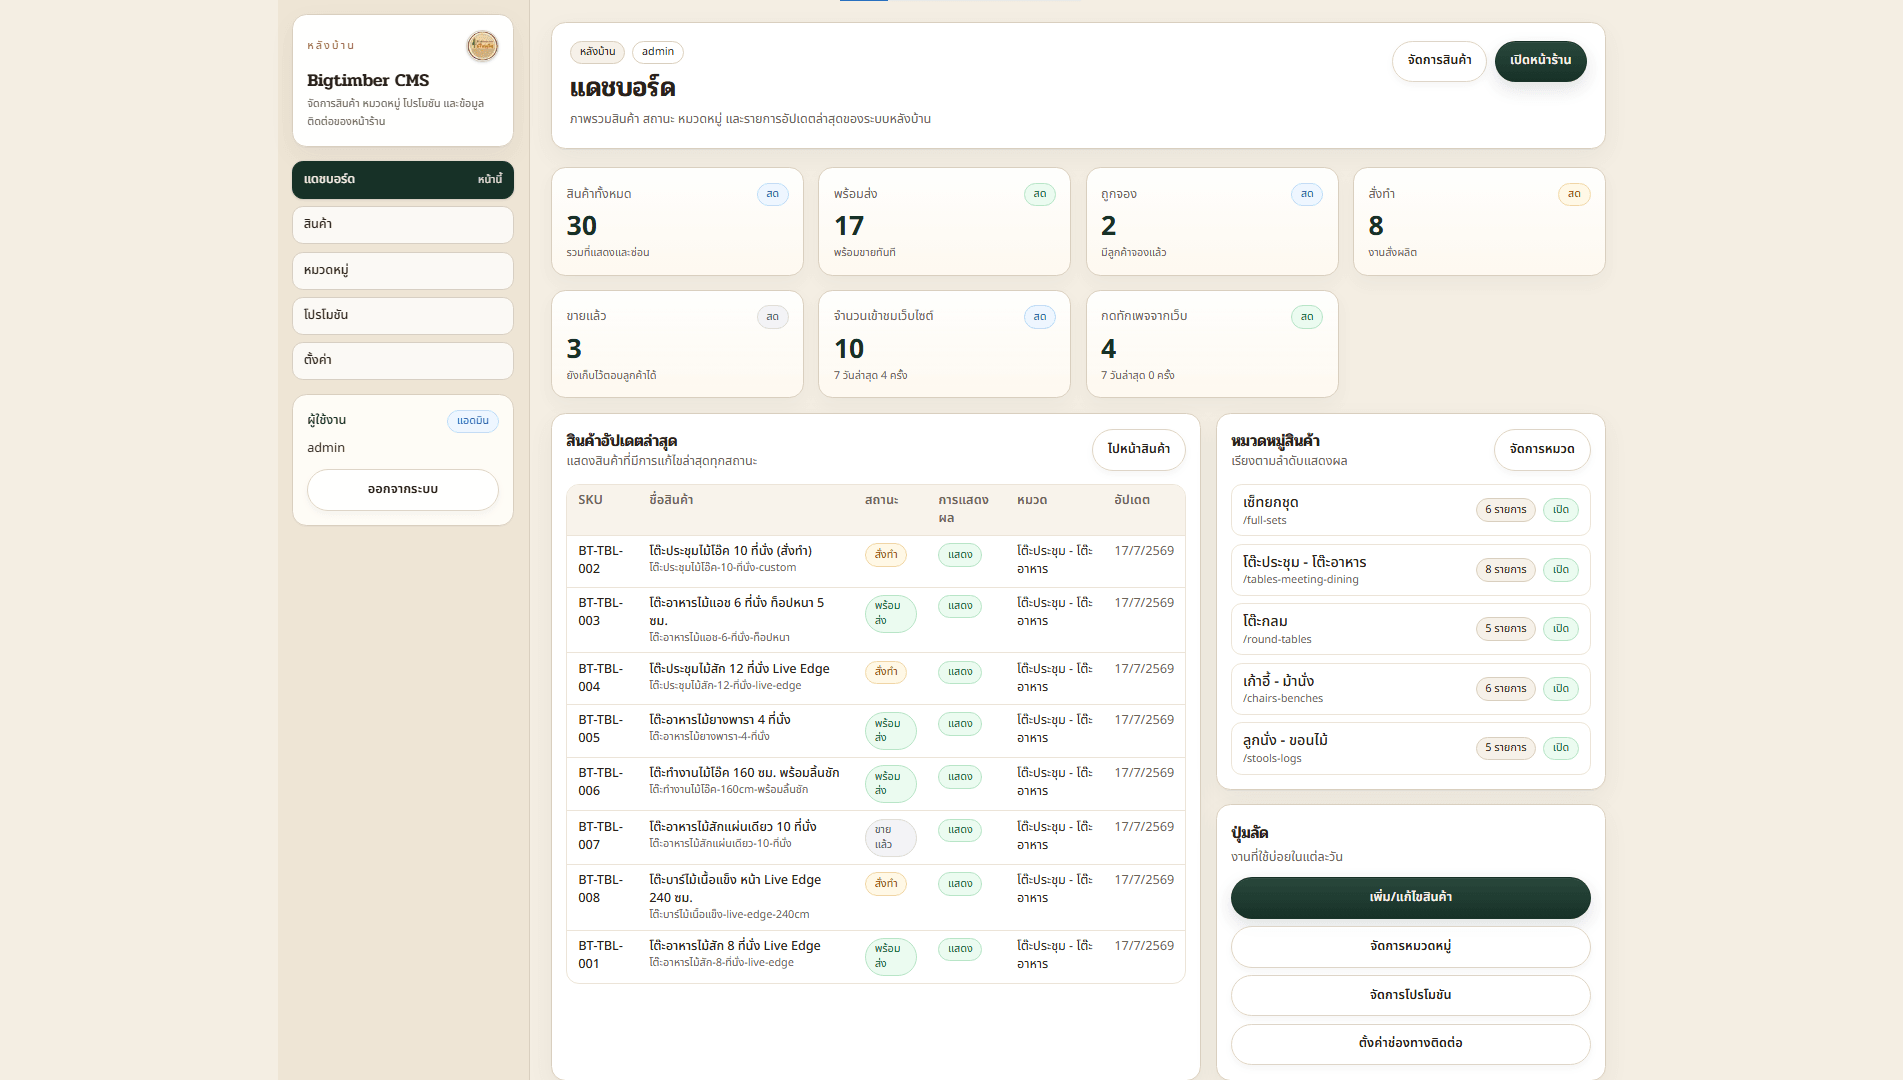The image size is (1903, 1080).
Task: Click the หลังบ้าน breadcrumb tag
Action: (x=597, y=52)
